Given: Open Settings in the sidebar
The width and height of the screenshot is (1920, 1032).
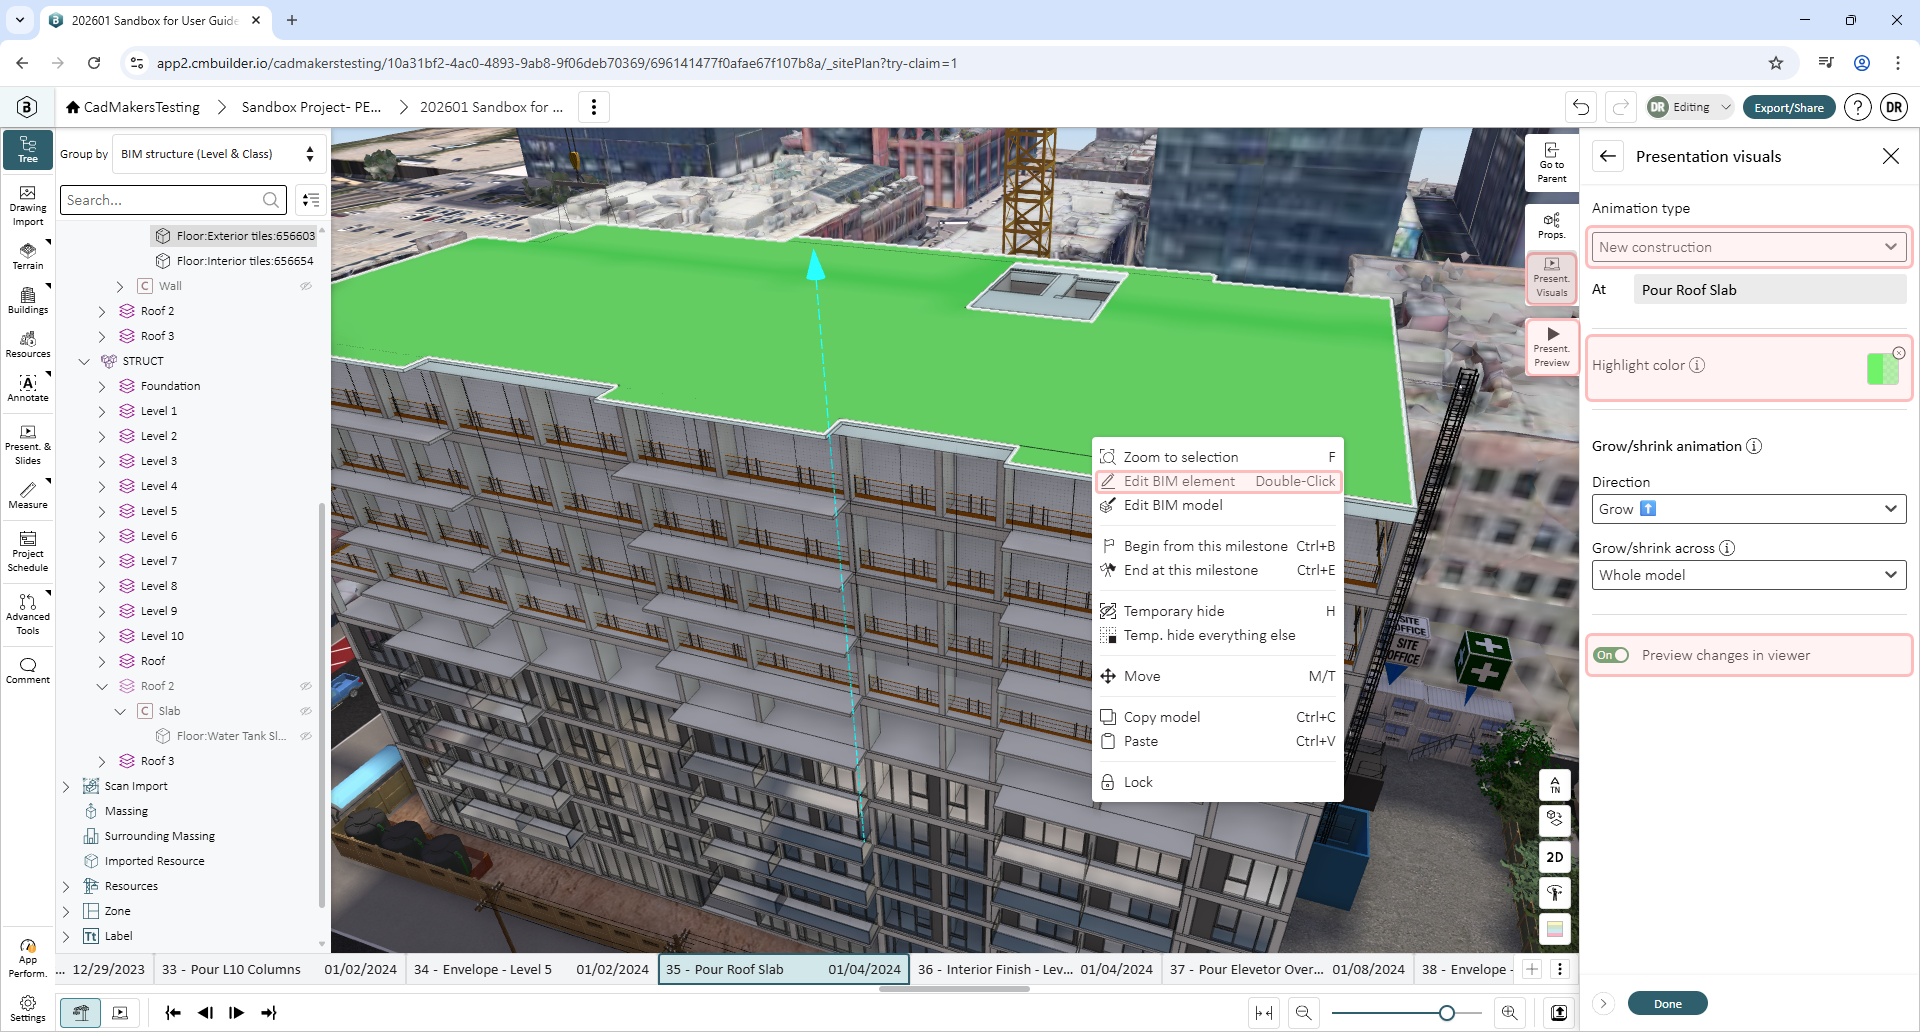Looking at the screenshot, I should tap(28, 1008).
